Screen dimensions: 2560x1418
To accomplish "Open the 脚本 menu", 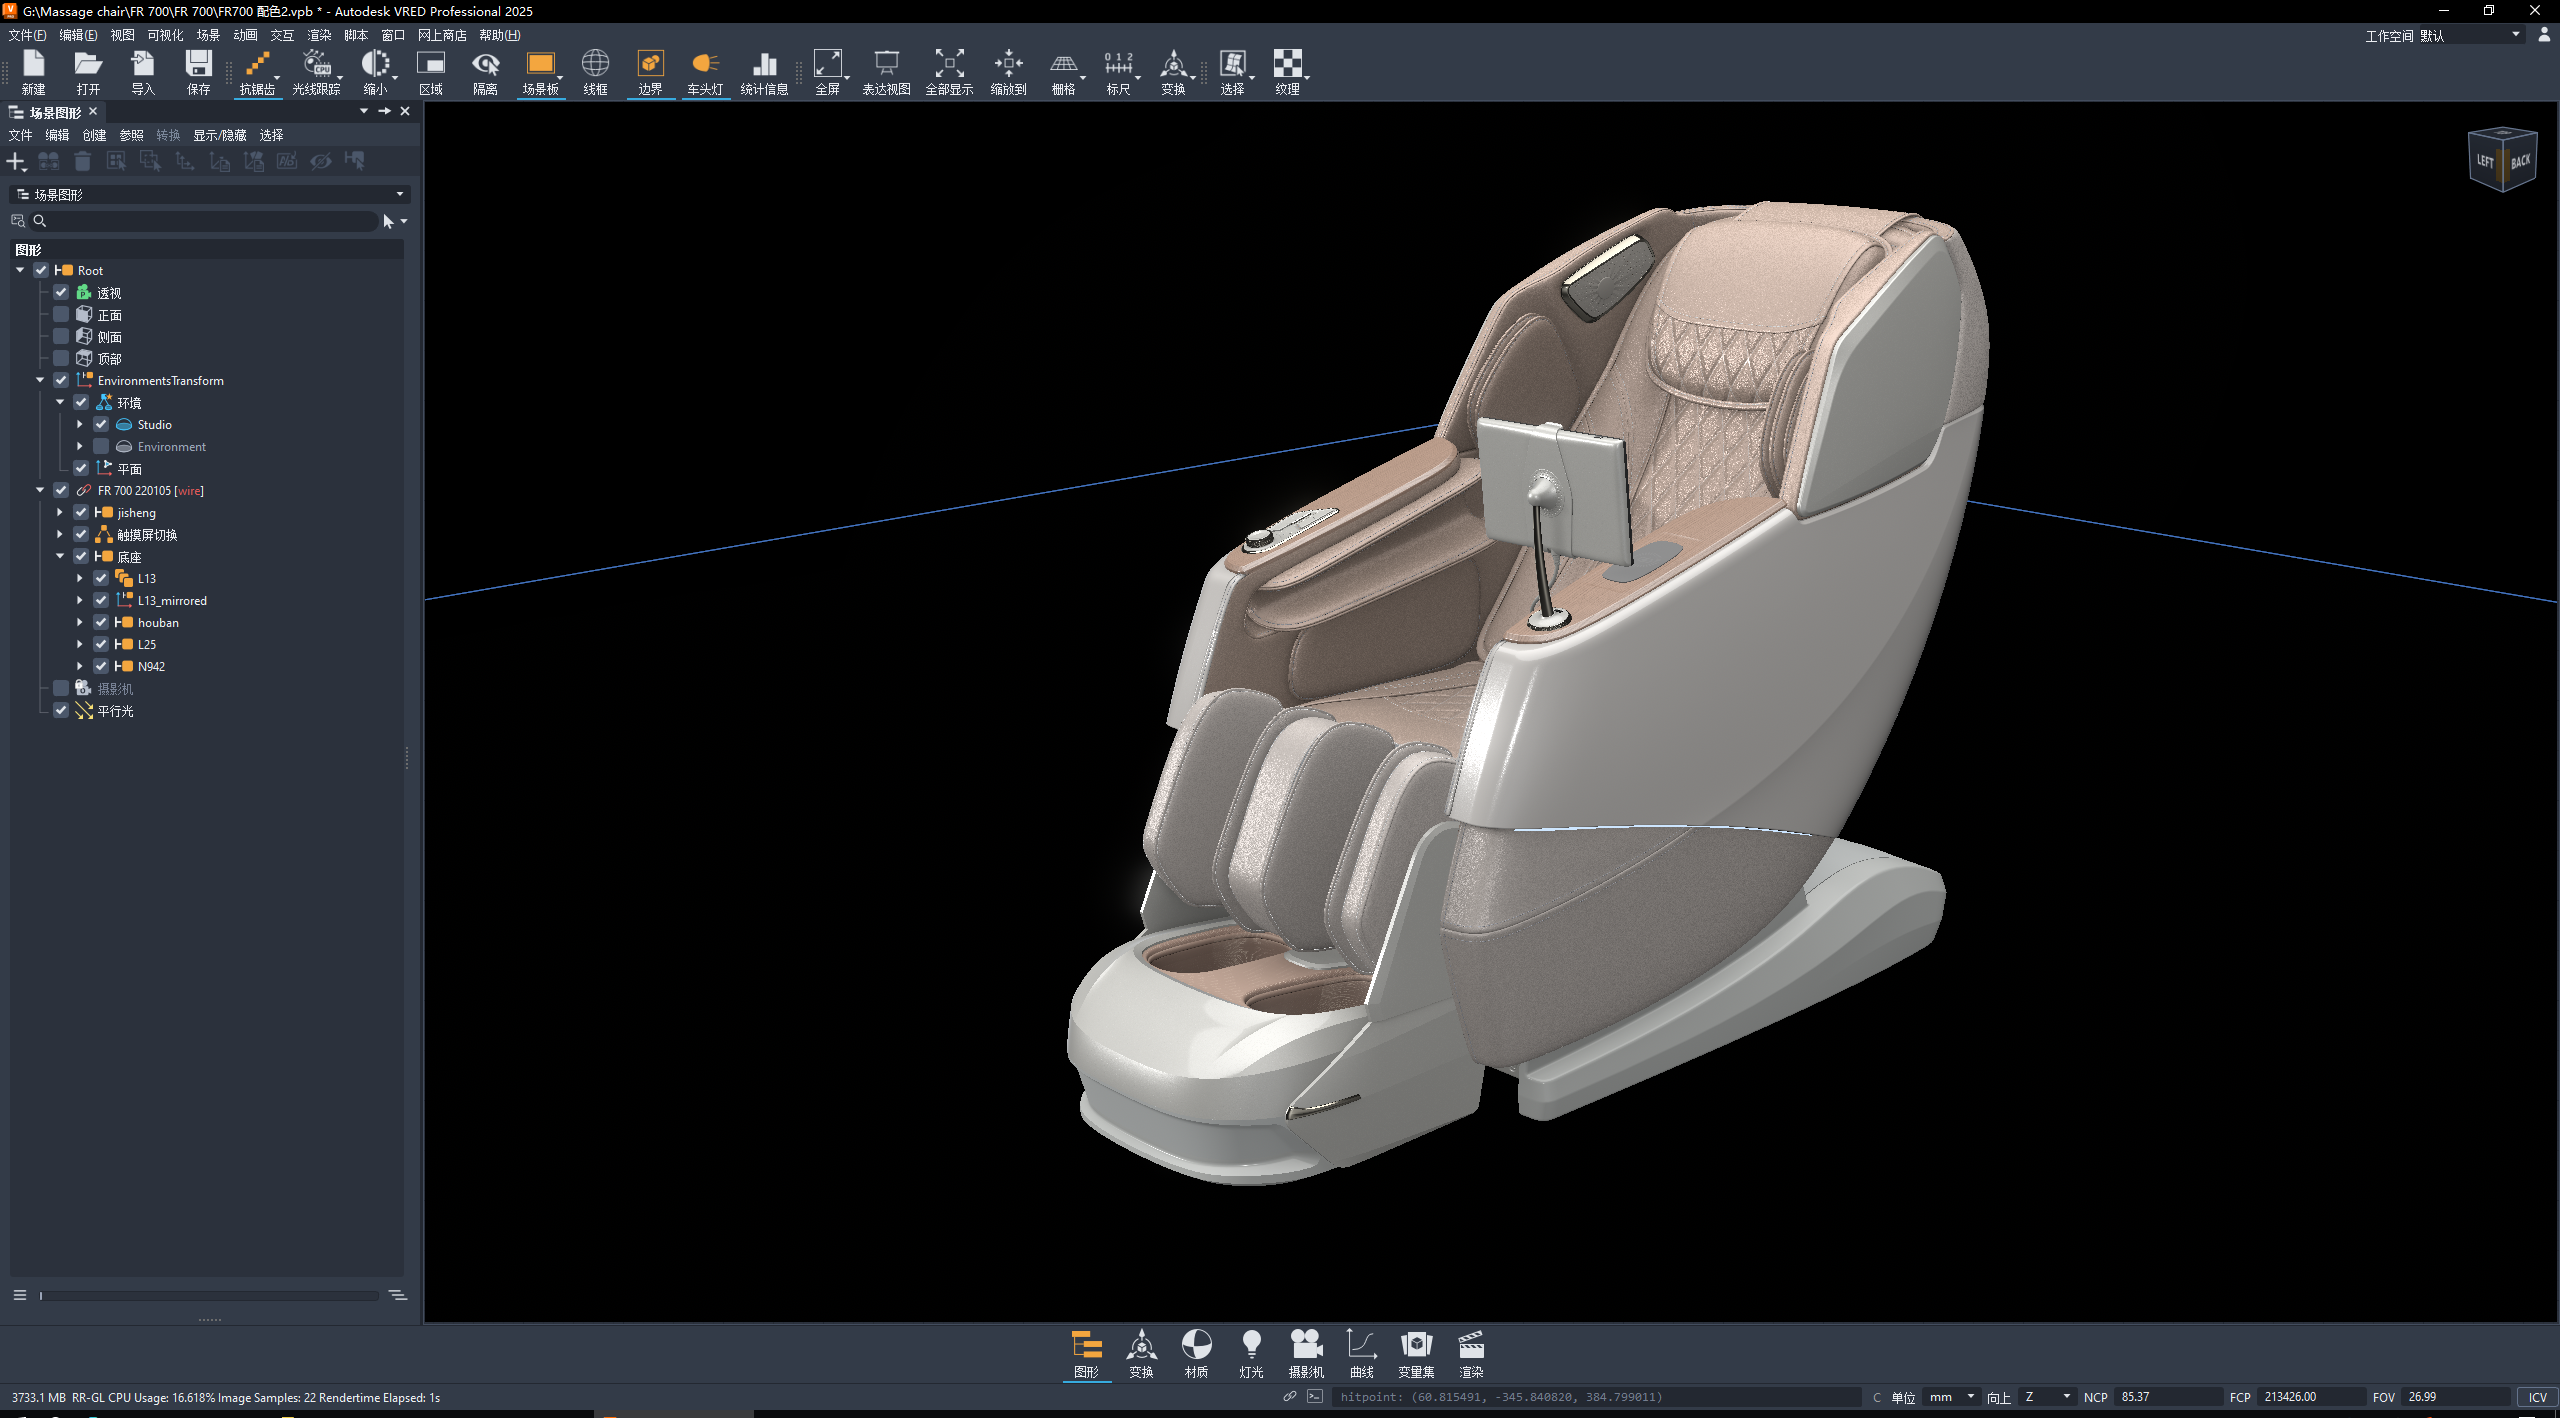I will click(x=355, y=35).
